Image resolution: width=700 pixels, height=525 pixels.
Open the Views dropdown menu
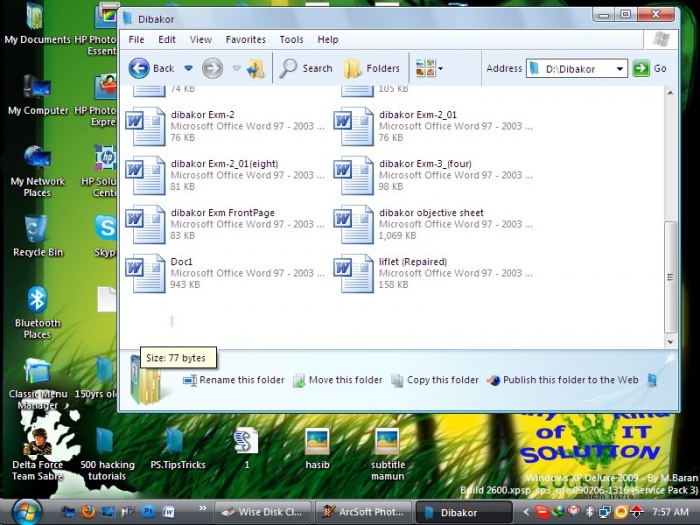coord(429,68)
